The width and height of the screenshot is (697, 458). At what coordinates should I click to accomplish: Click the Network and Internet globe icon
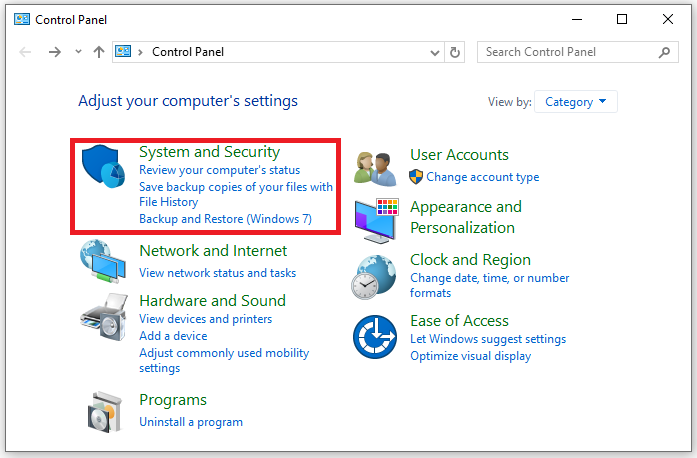(103, 261)
